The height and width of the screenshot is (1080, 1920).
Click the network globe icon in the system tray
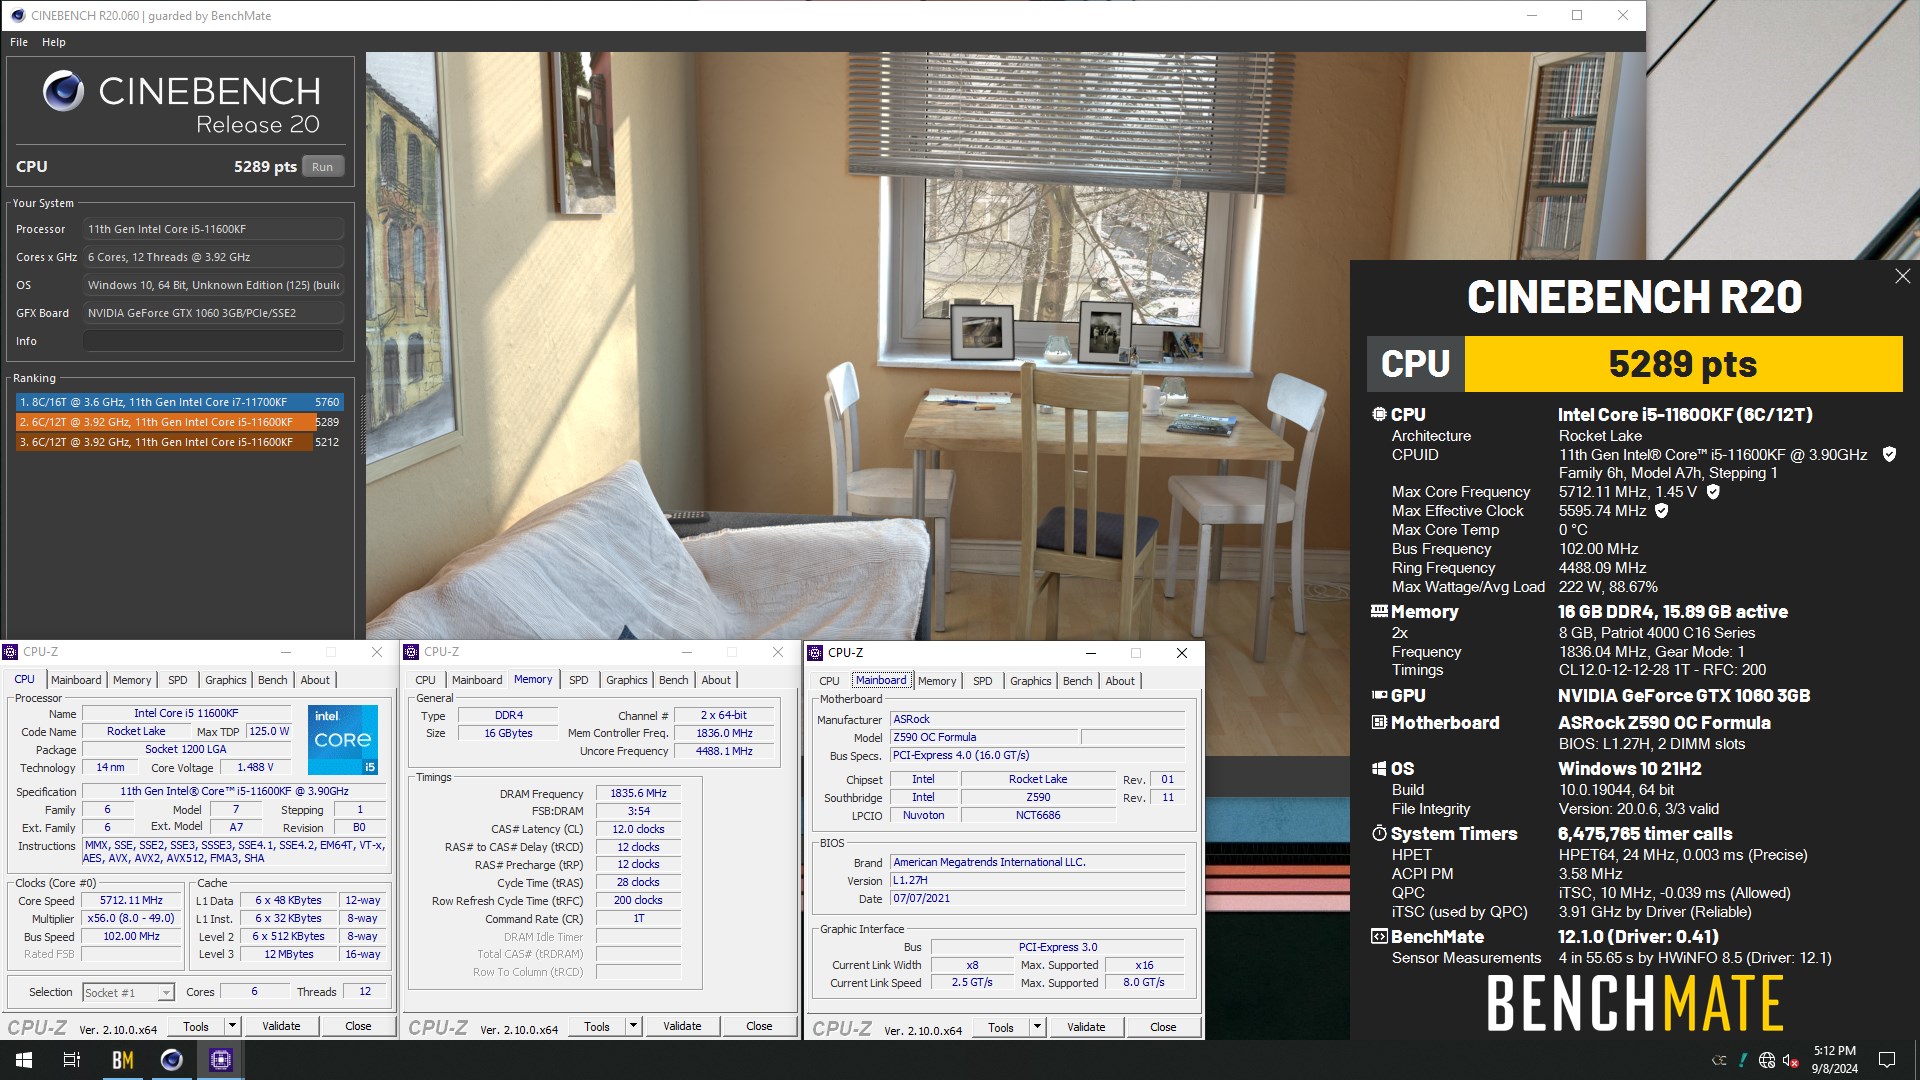click(x=1767, y=1060)
